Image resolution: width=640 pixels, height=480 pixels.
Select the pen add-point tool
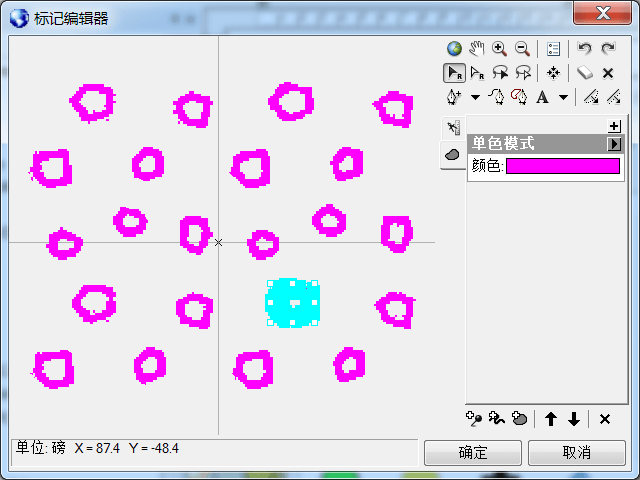point(453,97)
